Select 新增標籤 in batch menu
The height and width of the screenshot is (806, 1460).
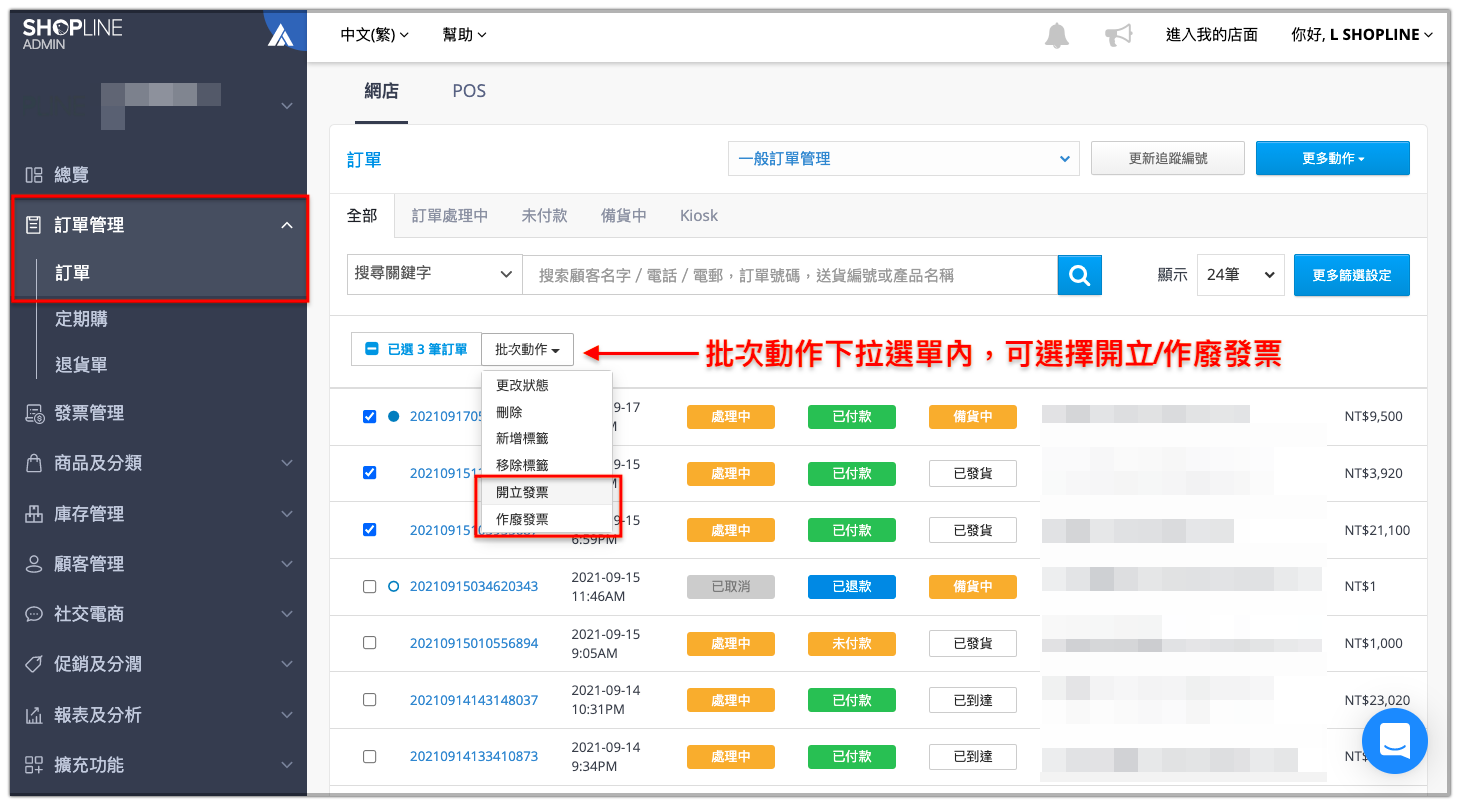click(546, 438)
